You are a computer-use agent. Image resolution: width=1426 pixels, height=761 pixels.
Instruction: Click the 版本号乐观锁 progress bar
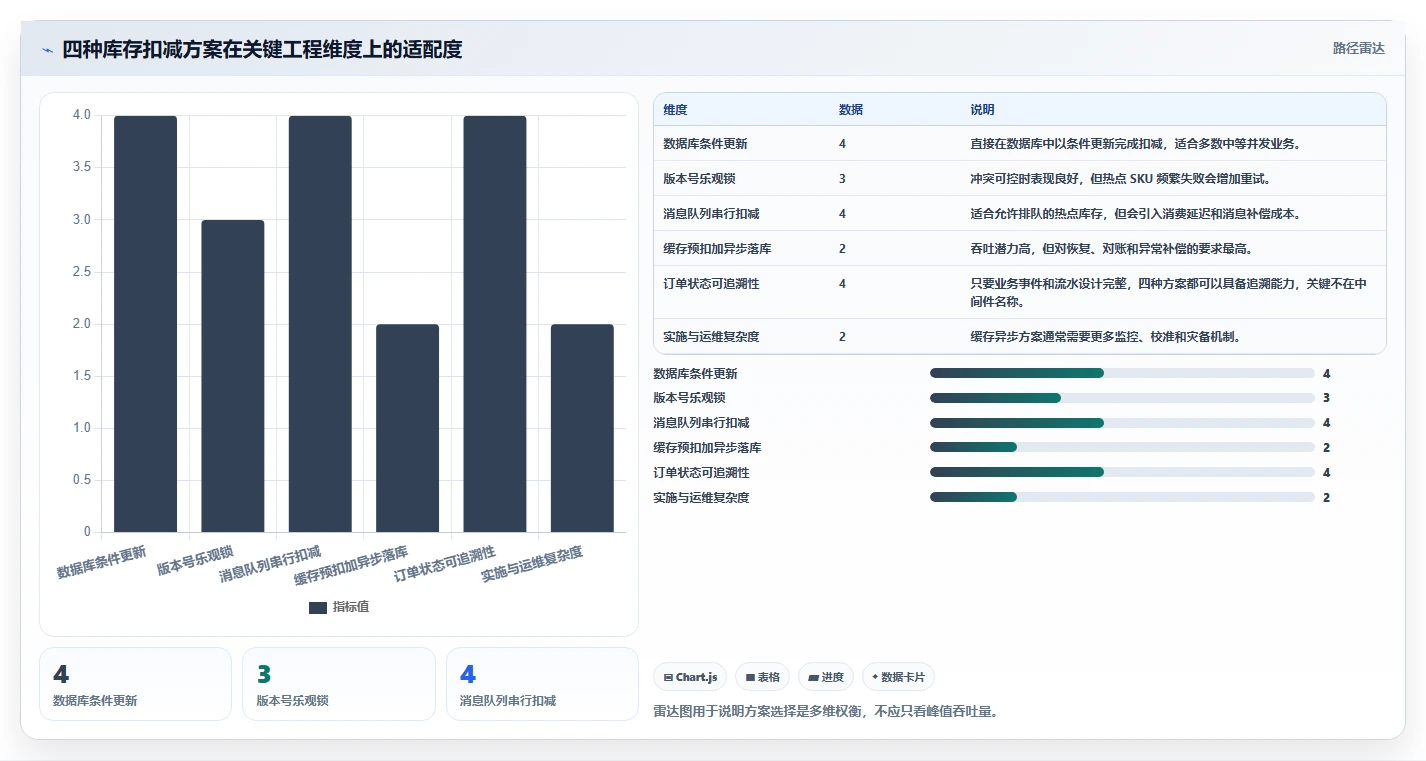(x=1122, y=398)
